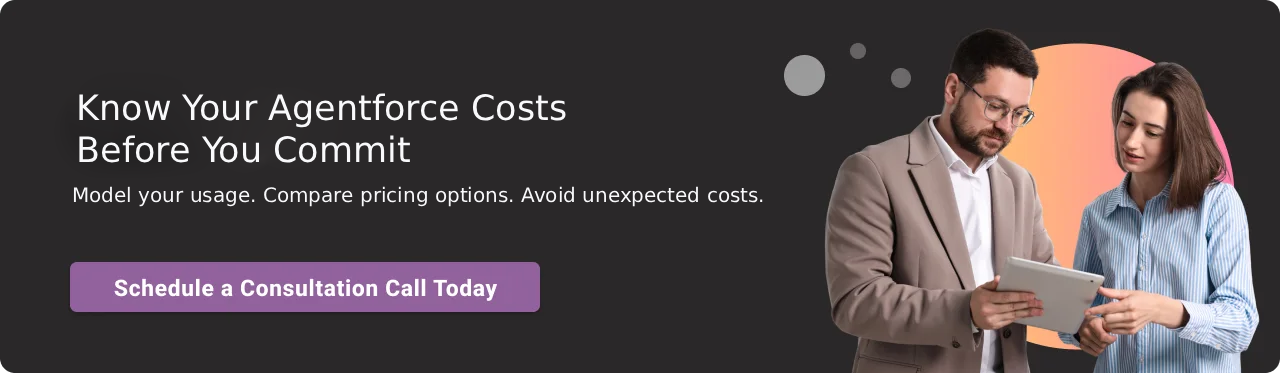Click the Before You Commit headline line

tap(243, 150)
